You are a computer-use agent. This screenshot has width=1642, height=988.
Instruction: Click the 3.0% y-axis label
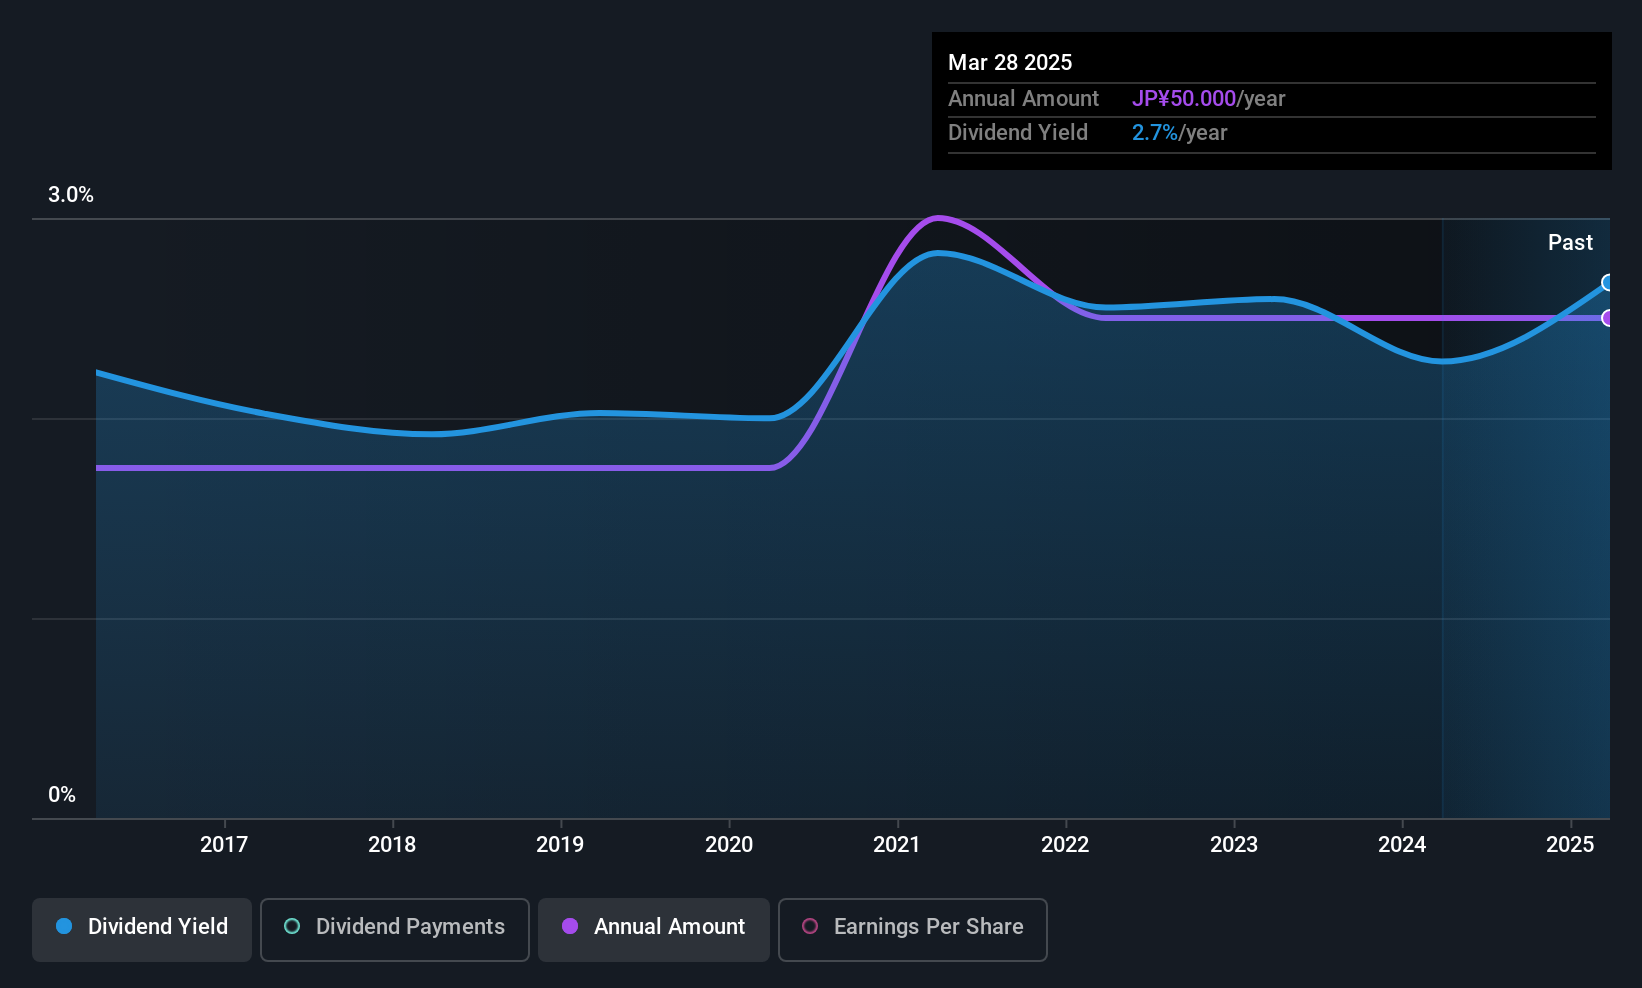point(71,195)
